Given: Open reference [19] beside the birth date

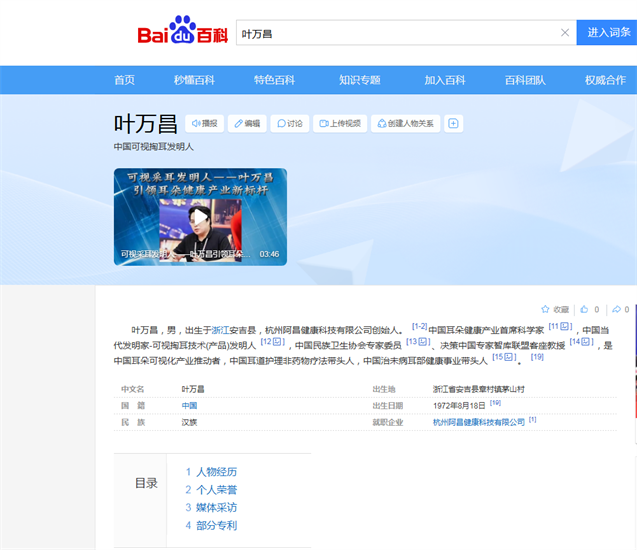Looking at the screenshot, I should (495, 403).
